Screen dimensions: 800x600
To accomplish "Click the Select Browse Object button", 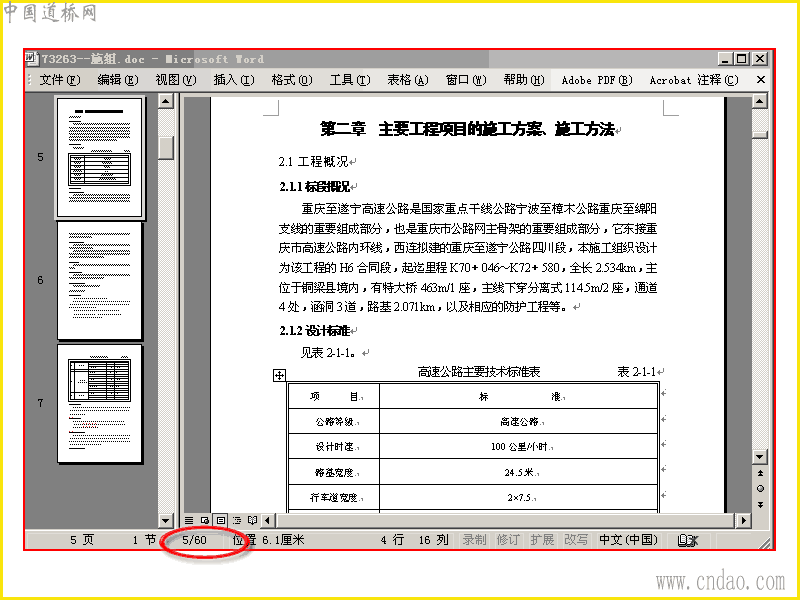I will pyautogui.click(x=760, y=489).
